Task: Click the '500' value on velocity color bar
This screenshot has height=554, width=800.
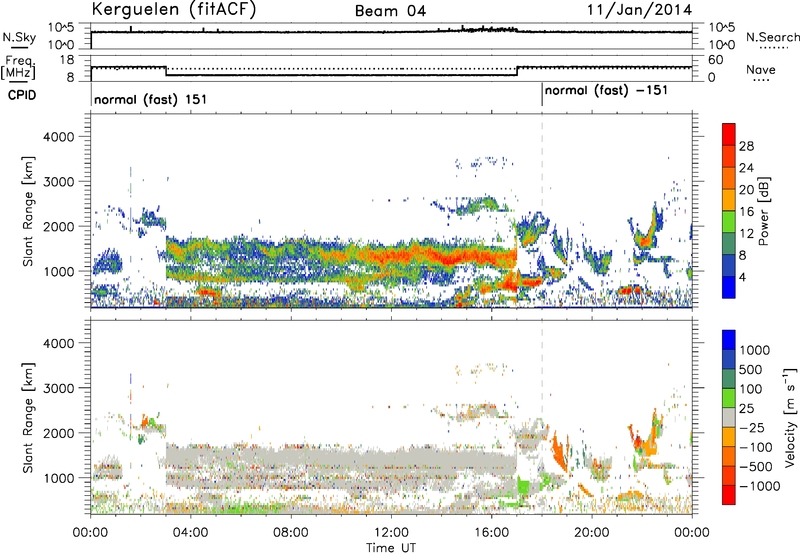Action: 751,370
